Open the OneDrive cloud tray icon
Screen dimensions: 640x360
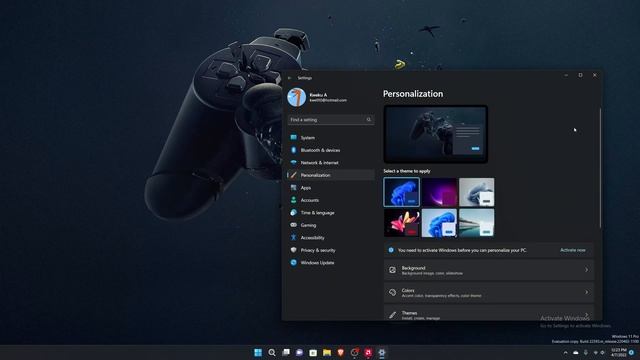pyautogui.click(x=576, y=353)
